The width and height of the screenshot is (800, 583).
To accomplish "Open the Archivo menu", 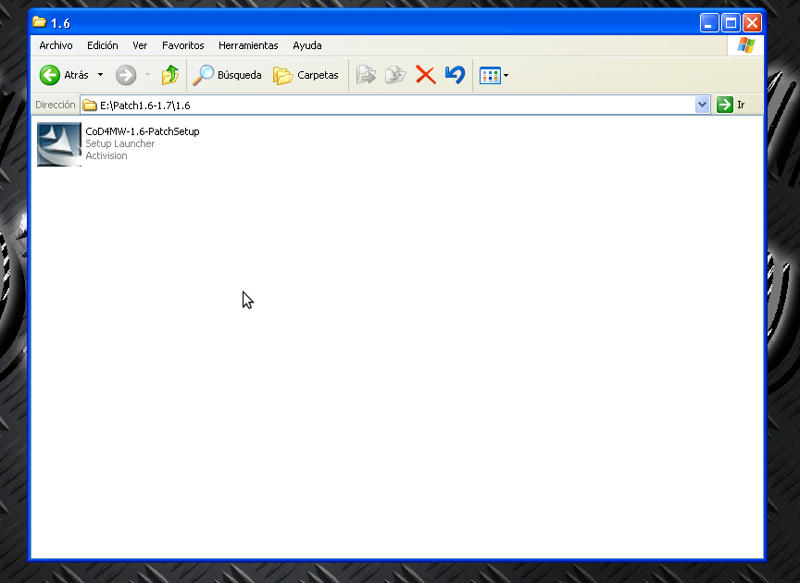I will (x=56, y=45).
